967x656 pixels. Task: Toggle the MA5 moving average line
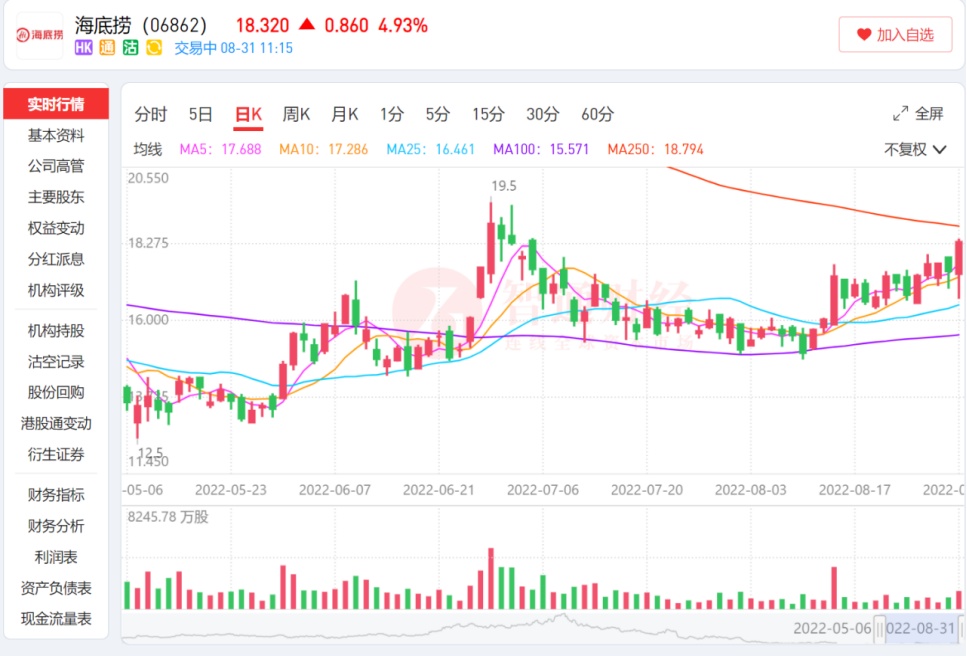(219, 150)
